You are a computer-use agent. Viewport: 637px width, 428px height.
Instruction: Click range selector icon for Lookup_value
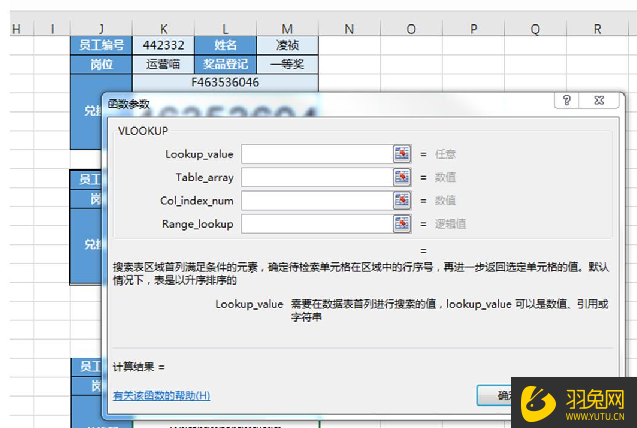402,154
